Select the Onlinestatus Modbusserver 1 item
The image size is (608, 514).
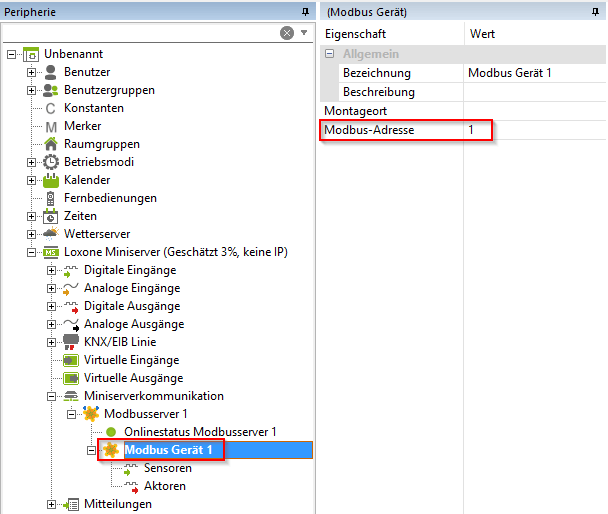[200, 432]
